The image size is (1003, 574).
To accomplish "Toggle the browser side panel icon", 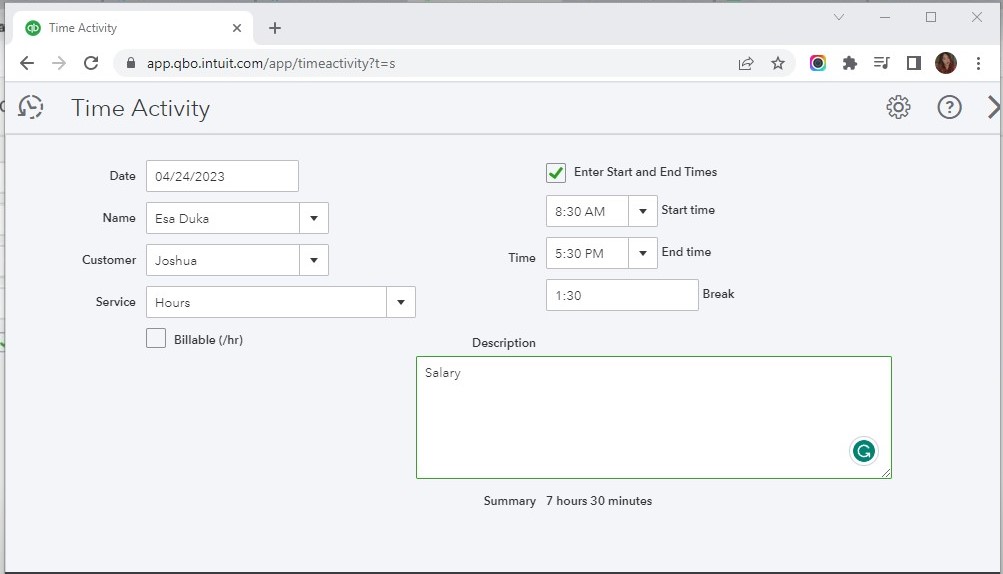I will coord(913,63).
